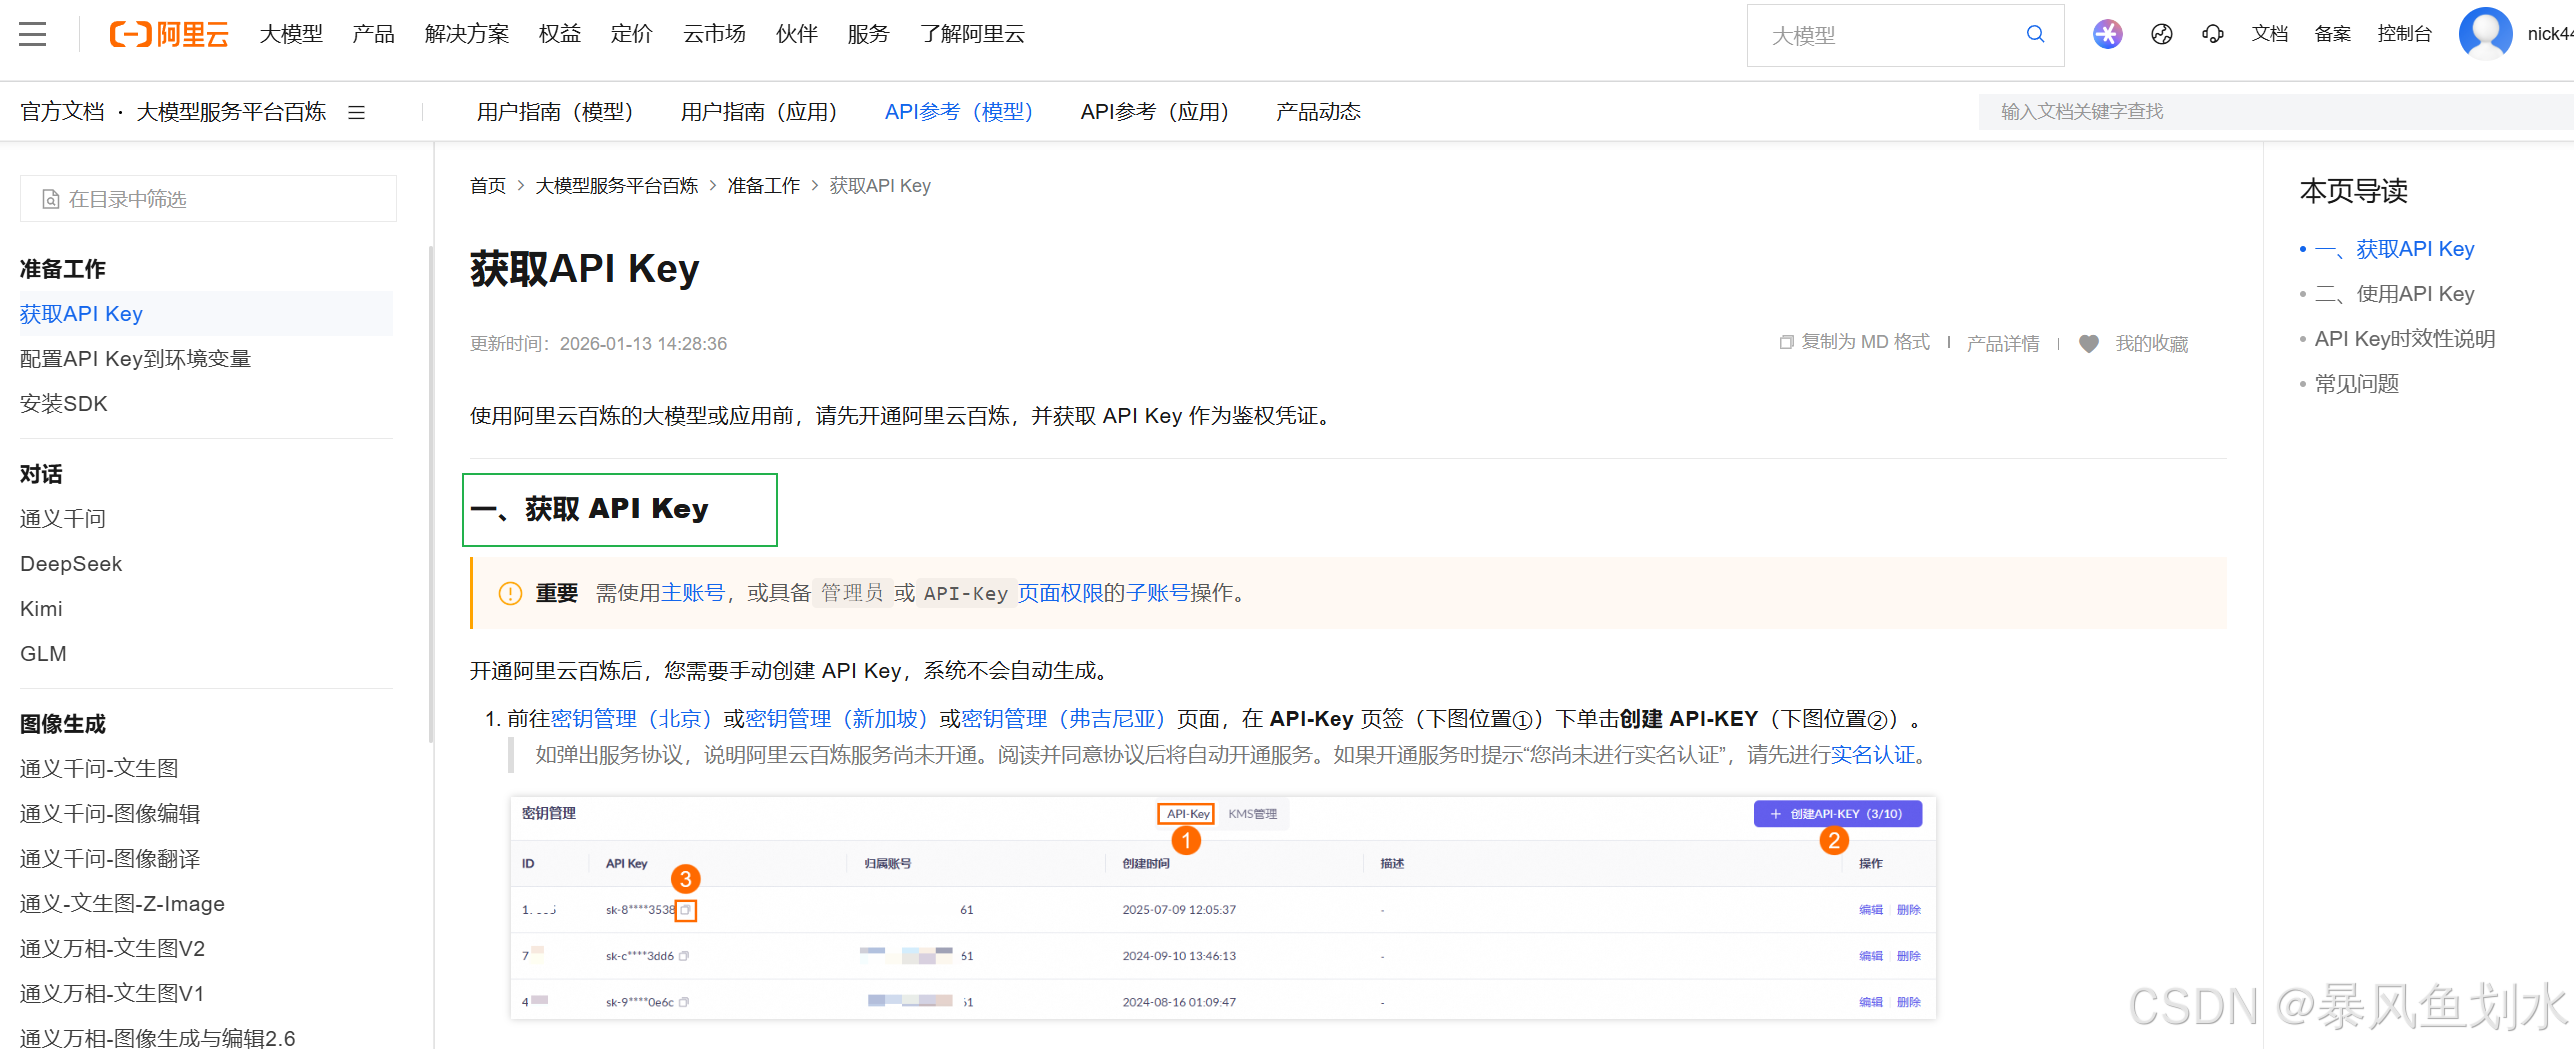Image resolution: width=2574 pixels, height=1049 pixels.
Task: Jump to 常见问题 in page guide
Action: point(2356,384)
